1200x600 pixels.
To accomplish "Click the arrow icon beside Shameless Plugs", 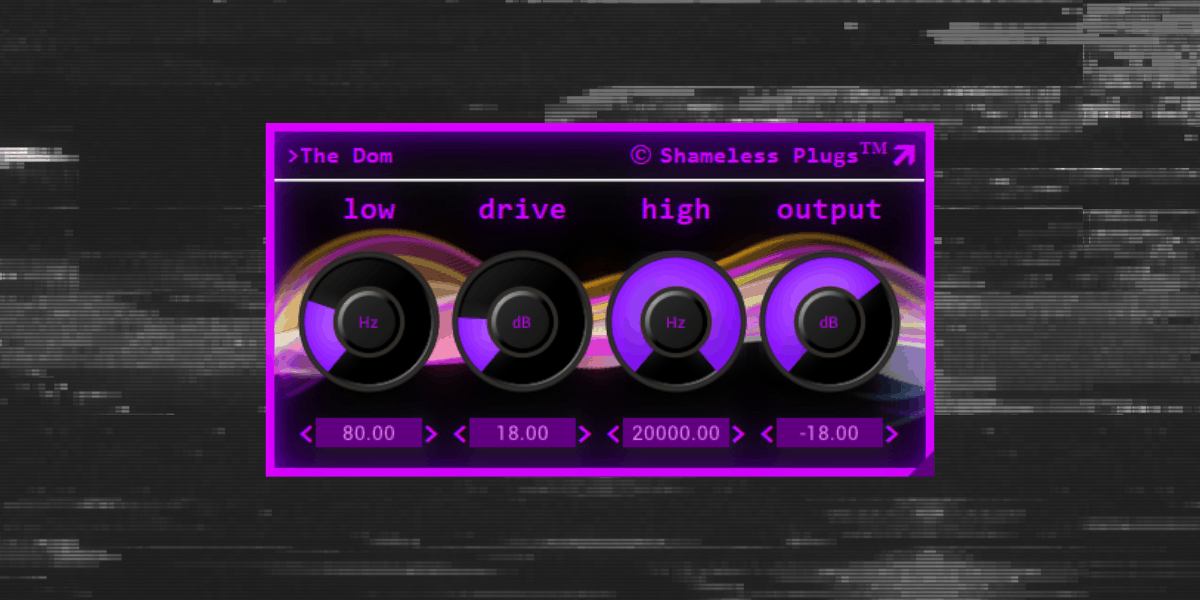I will pyautogui.click(x=904, y=155).
